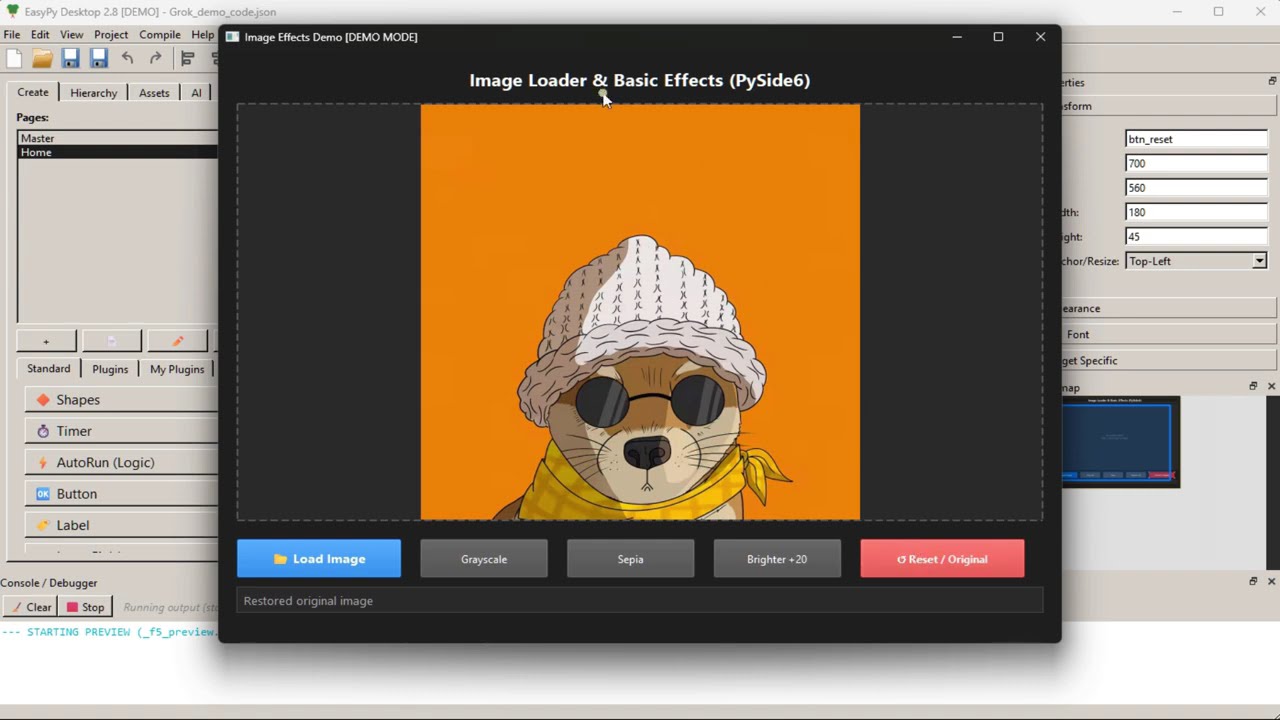The image size is (1280, 720).
Task: Add a Timer widget
Action: pos(121,431)
